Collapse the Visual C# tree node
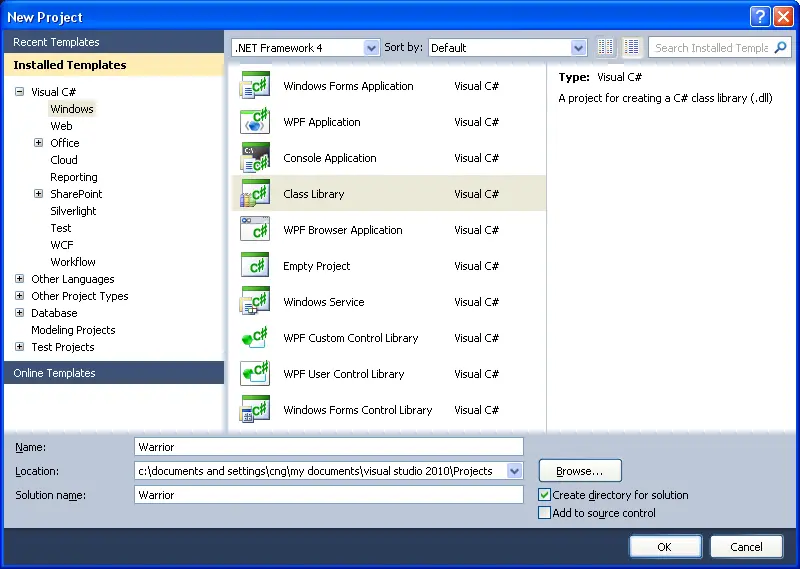Image resolution: width=800 pixels, height=569 pixels. coord(19,92)
